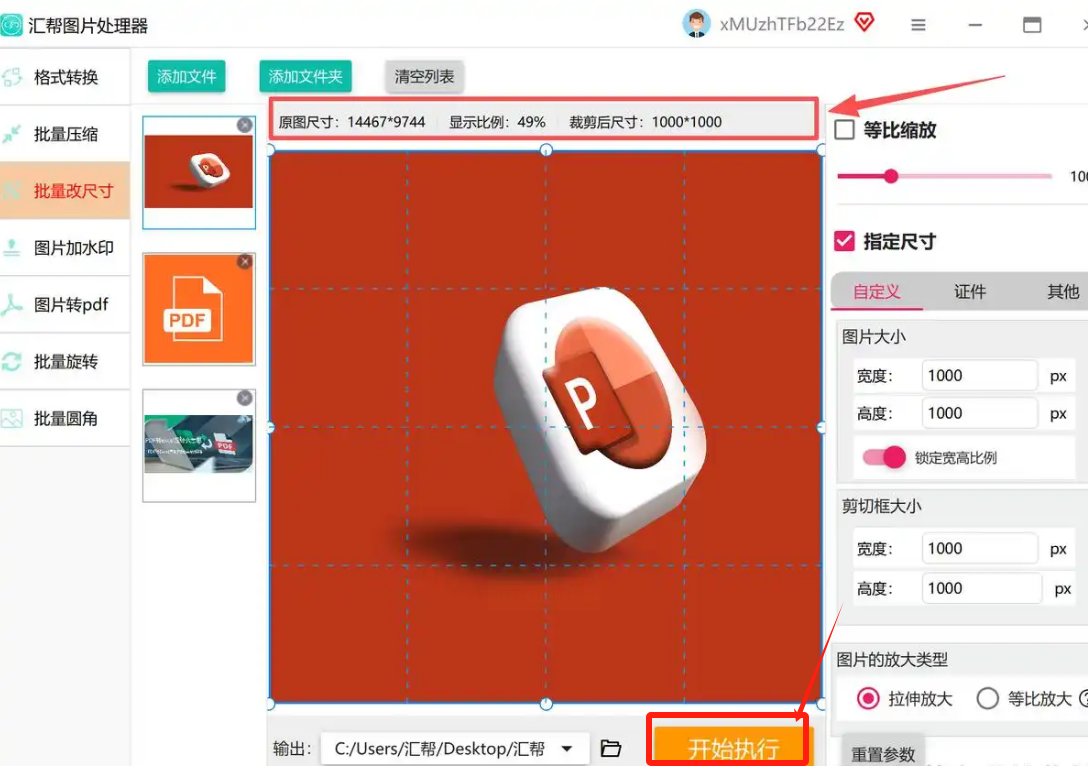This screenshot has height=766, width=1088.
Task: Click the bottom-center crop handle
Action: point(546,704)
